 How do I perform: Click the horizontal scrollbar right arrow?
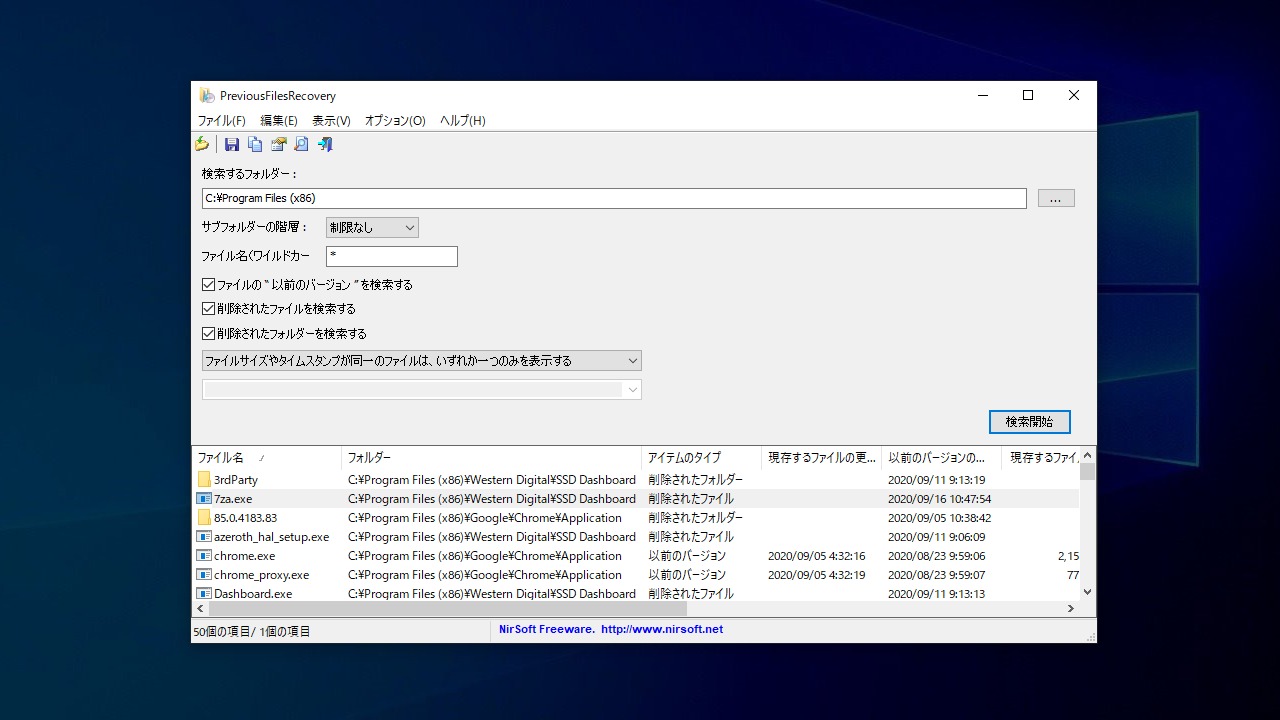click(1070, 609)
